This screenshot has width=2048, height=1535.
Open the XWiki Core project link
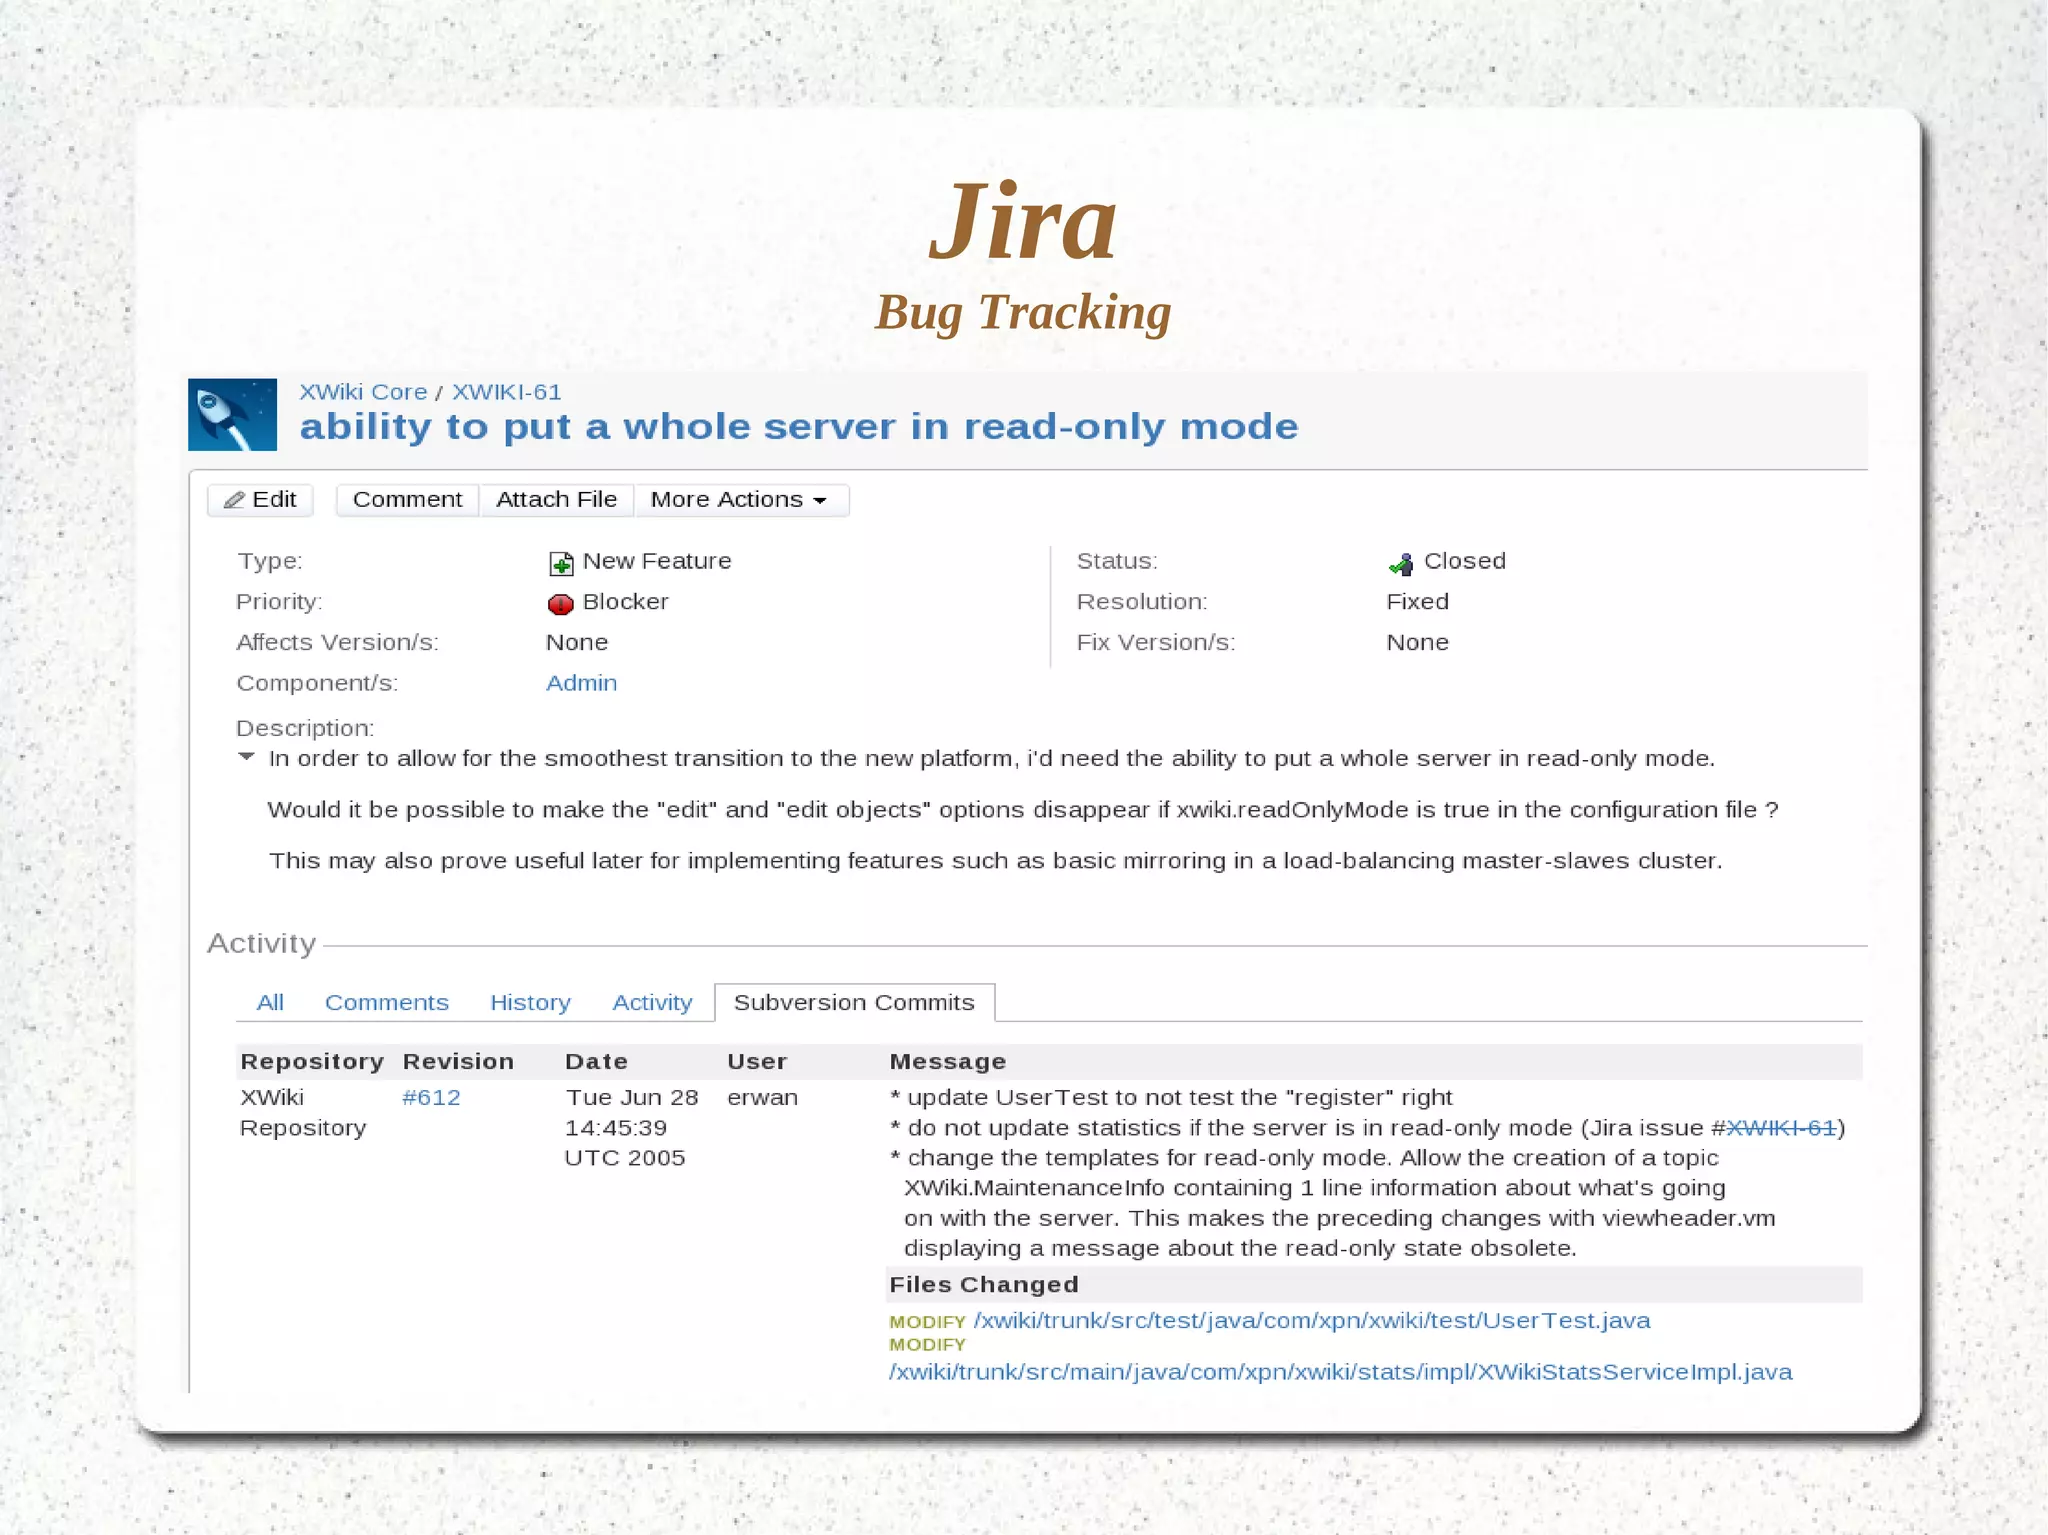tap(363, 392)
